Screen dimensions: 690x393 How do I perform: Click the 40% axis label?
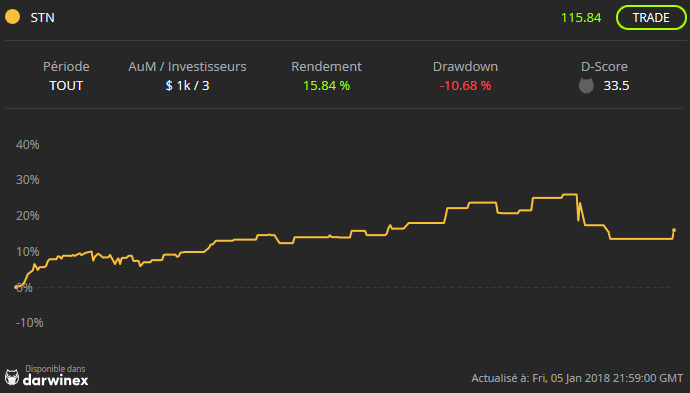[28, 145]
